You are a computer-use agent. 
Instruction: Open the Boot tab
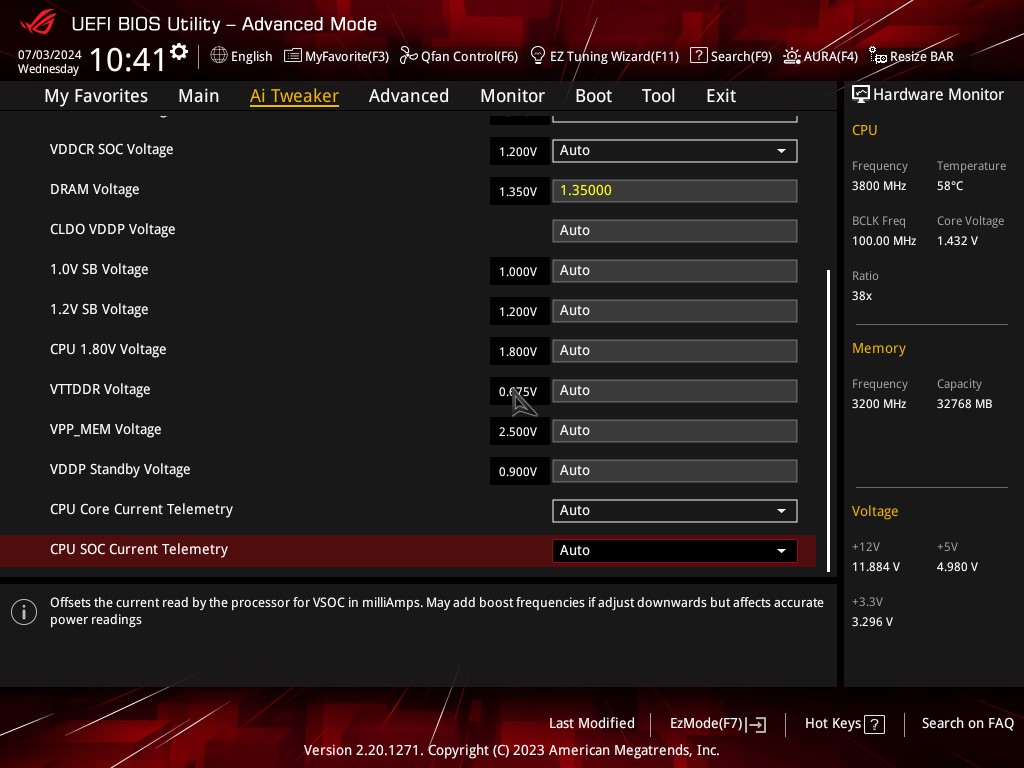593,96
